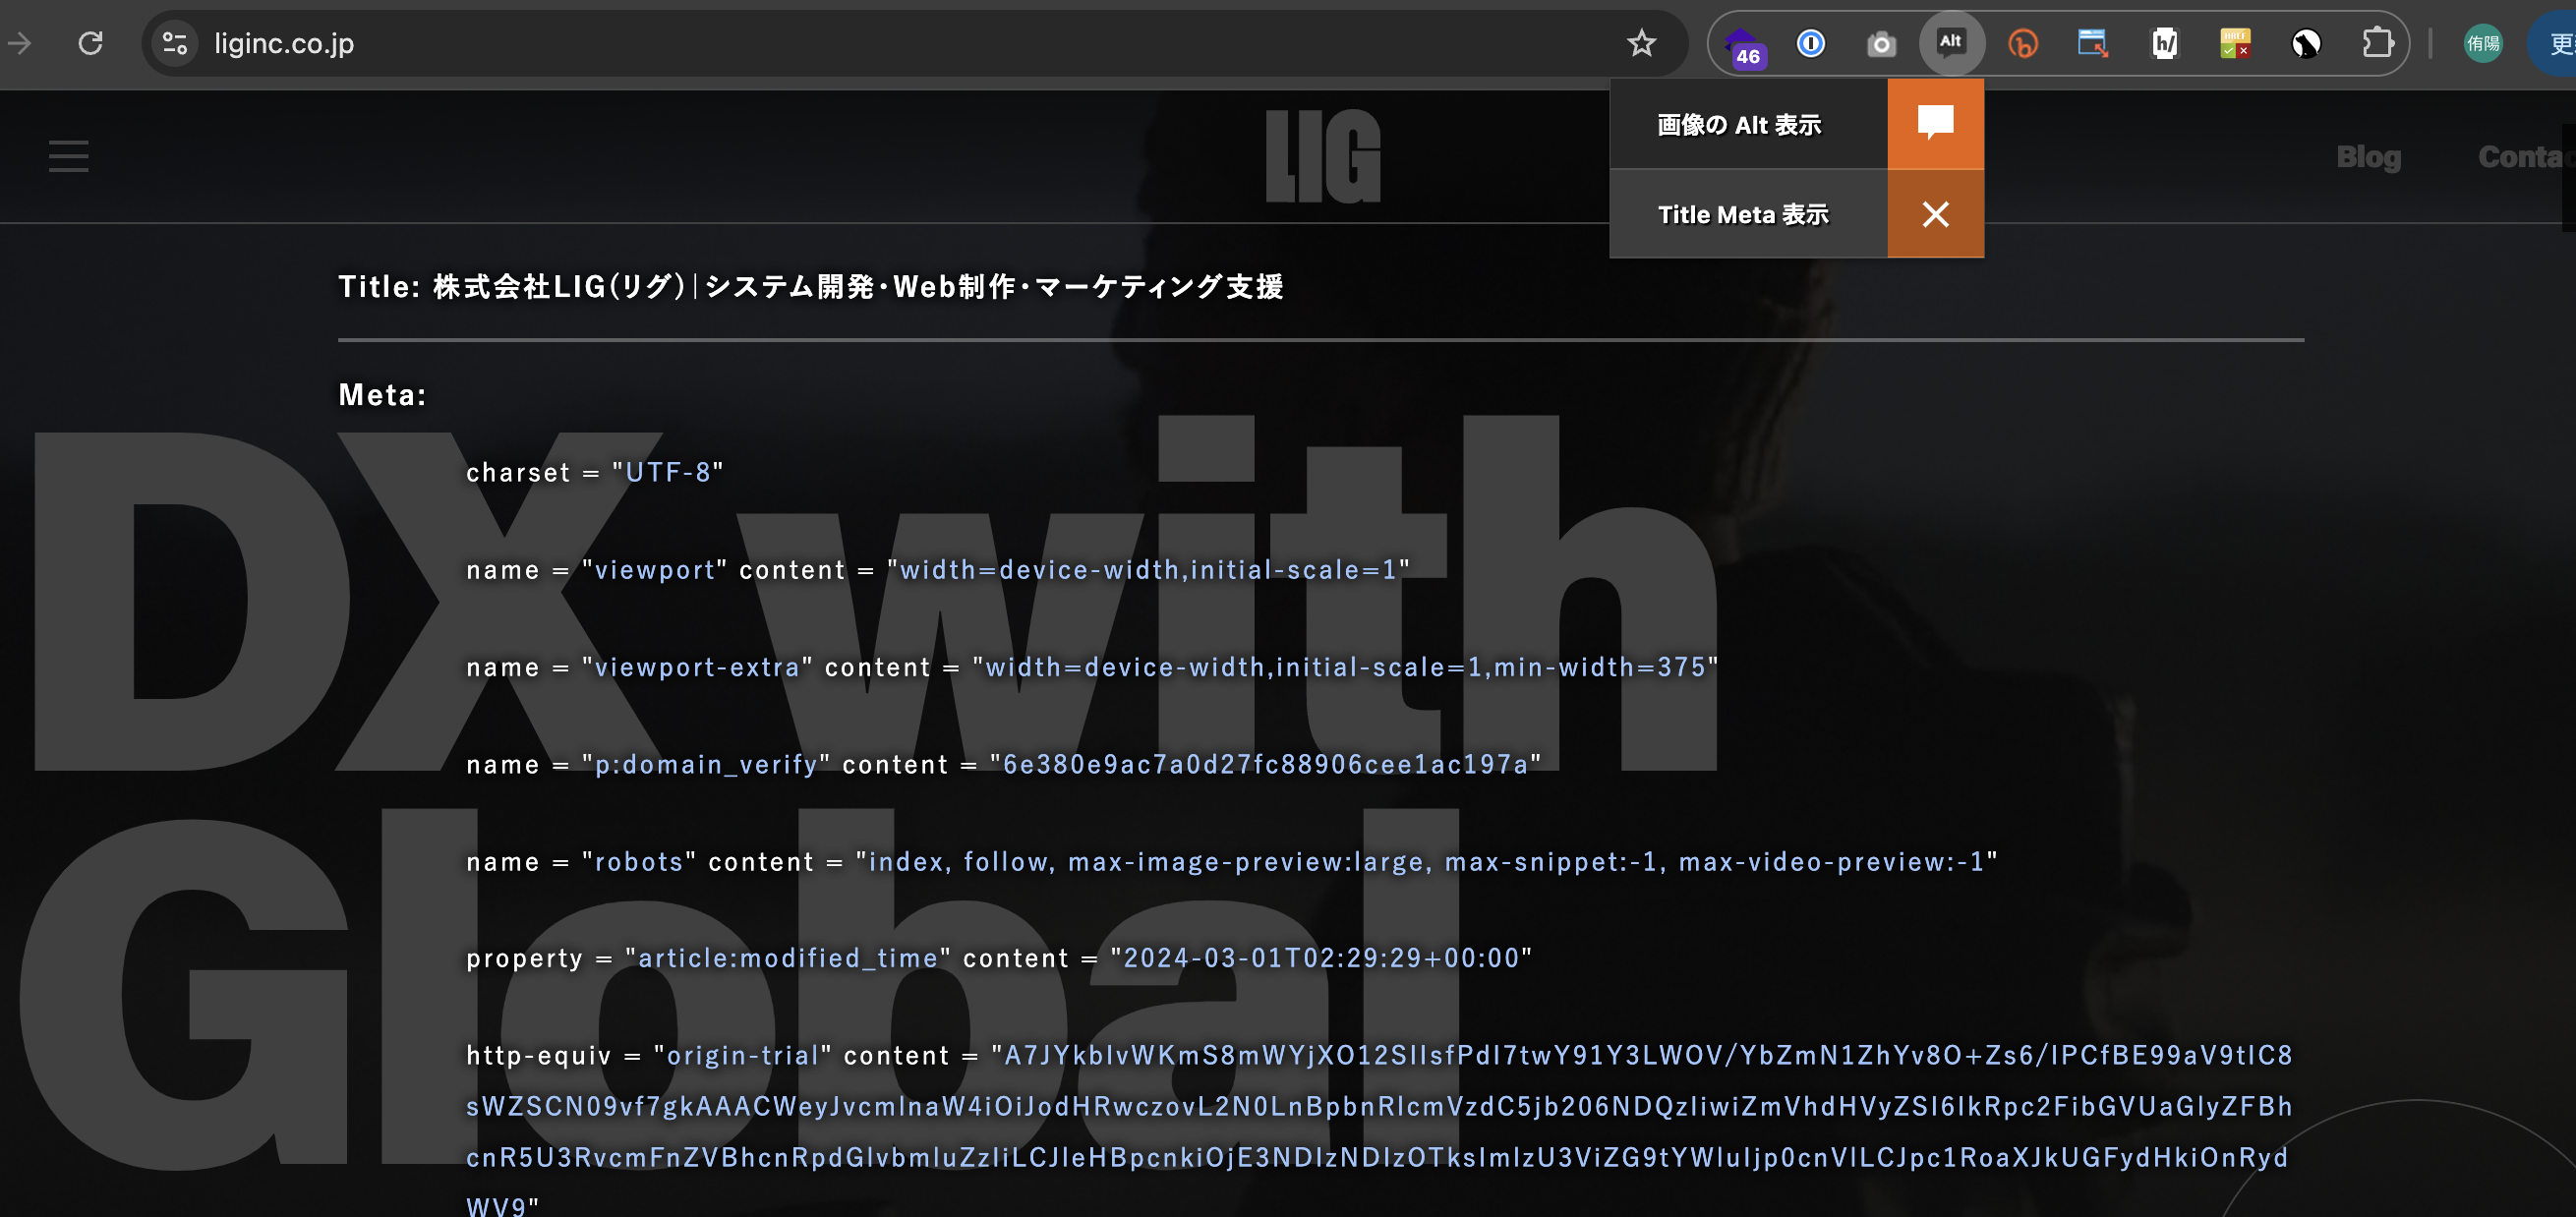Toggle the orange speech bubble Alt display
This screenshot has height=1217, width=2576.
pyautogui.click(x=1935, y=124)
